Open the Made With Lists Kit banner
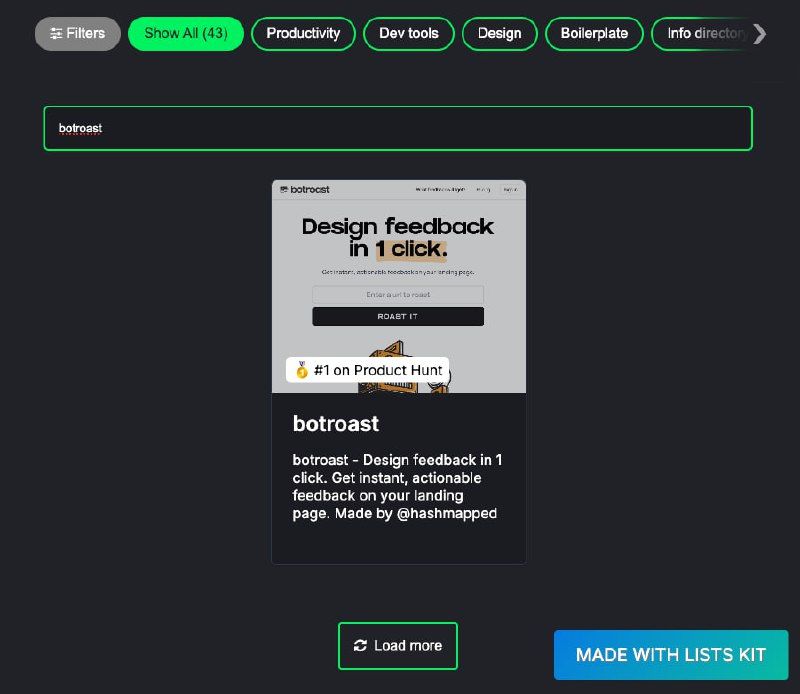Viewport: 800px width, 694px height. pos(671,655)
